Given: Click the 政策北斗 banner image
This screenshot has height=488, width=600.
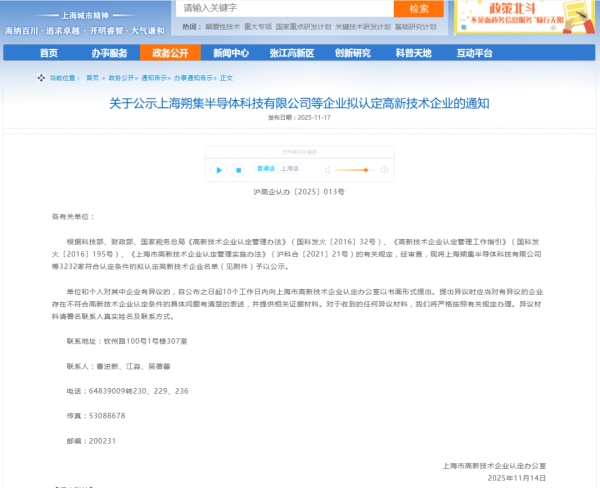Looking at the screenshot, I should click(x=525, y=17).
